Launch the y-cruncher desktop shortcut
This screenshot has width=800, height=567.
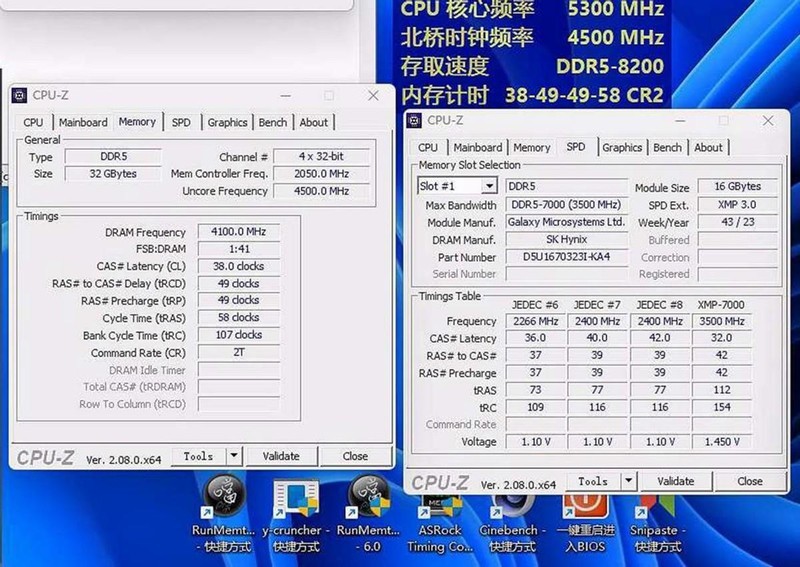coord(296,513)
